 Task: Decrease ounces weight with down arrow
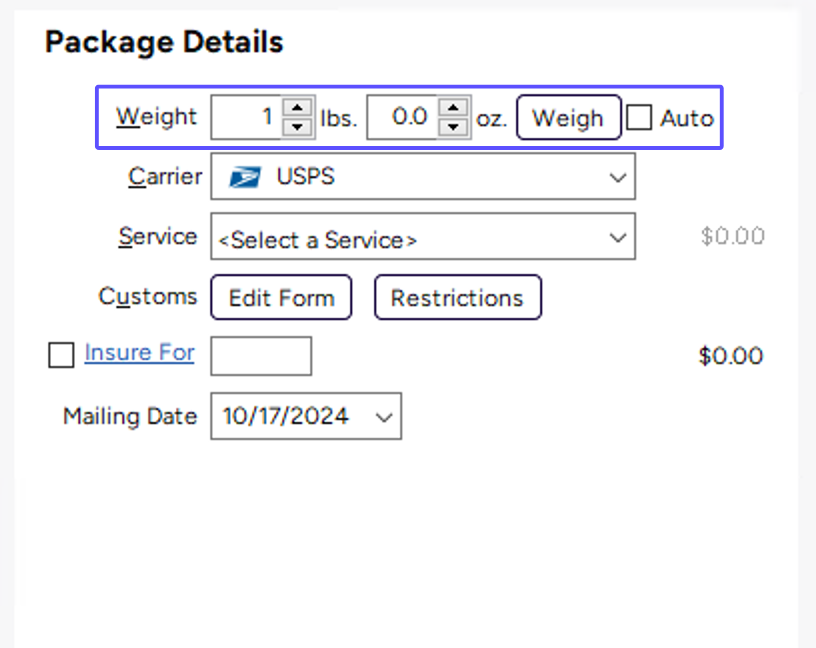coord(453,126)
